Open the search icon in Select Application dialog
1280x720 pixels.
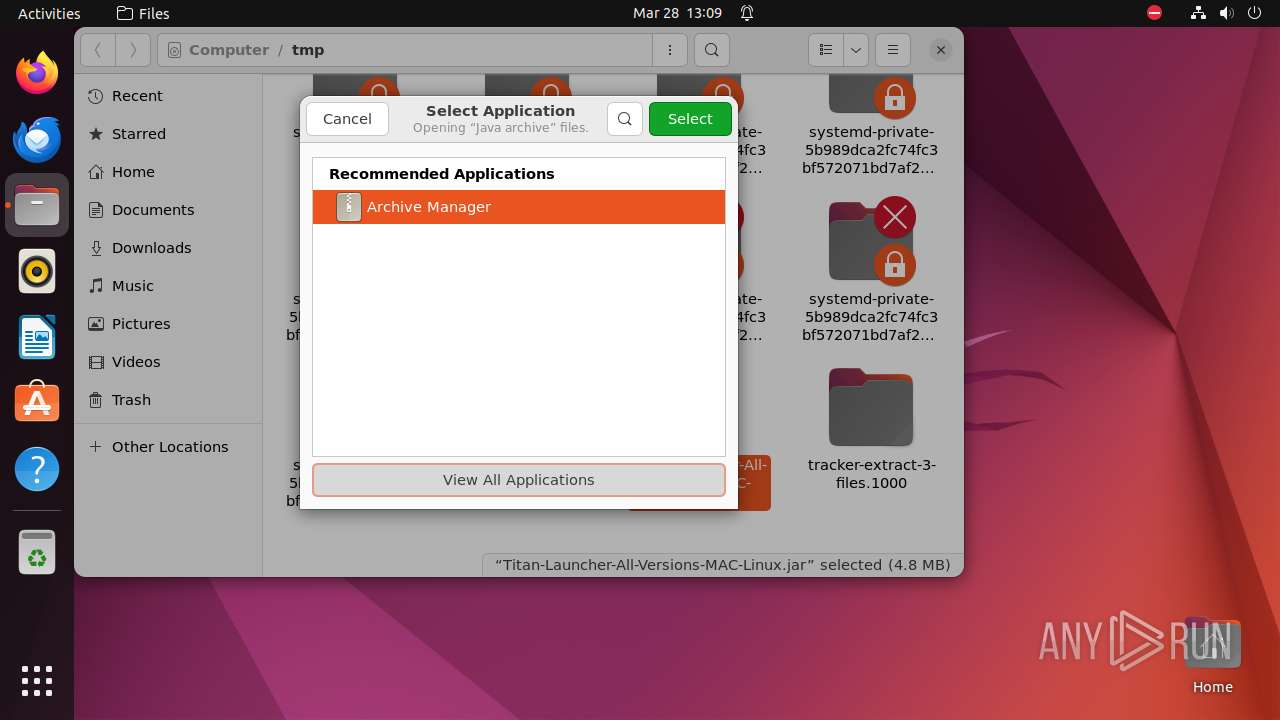pos(624,119)
